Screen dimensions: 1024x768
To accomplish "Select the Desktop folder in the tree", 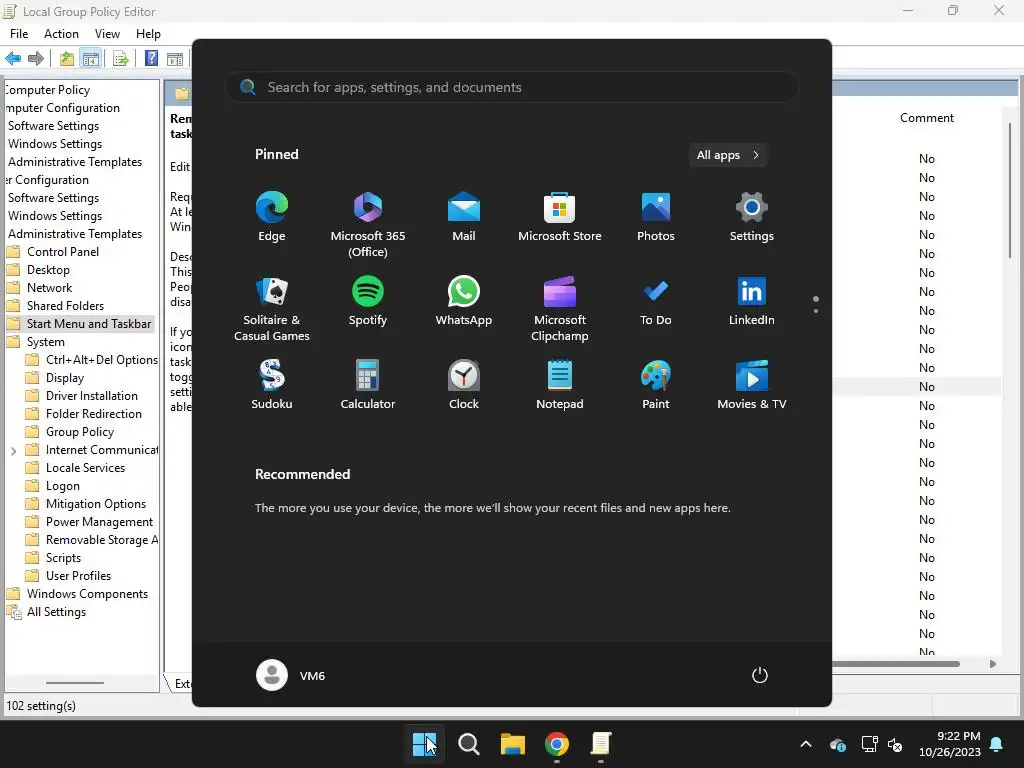I will pyautogui.click(x=48, y=270).
